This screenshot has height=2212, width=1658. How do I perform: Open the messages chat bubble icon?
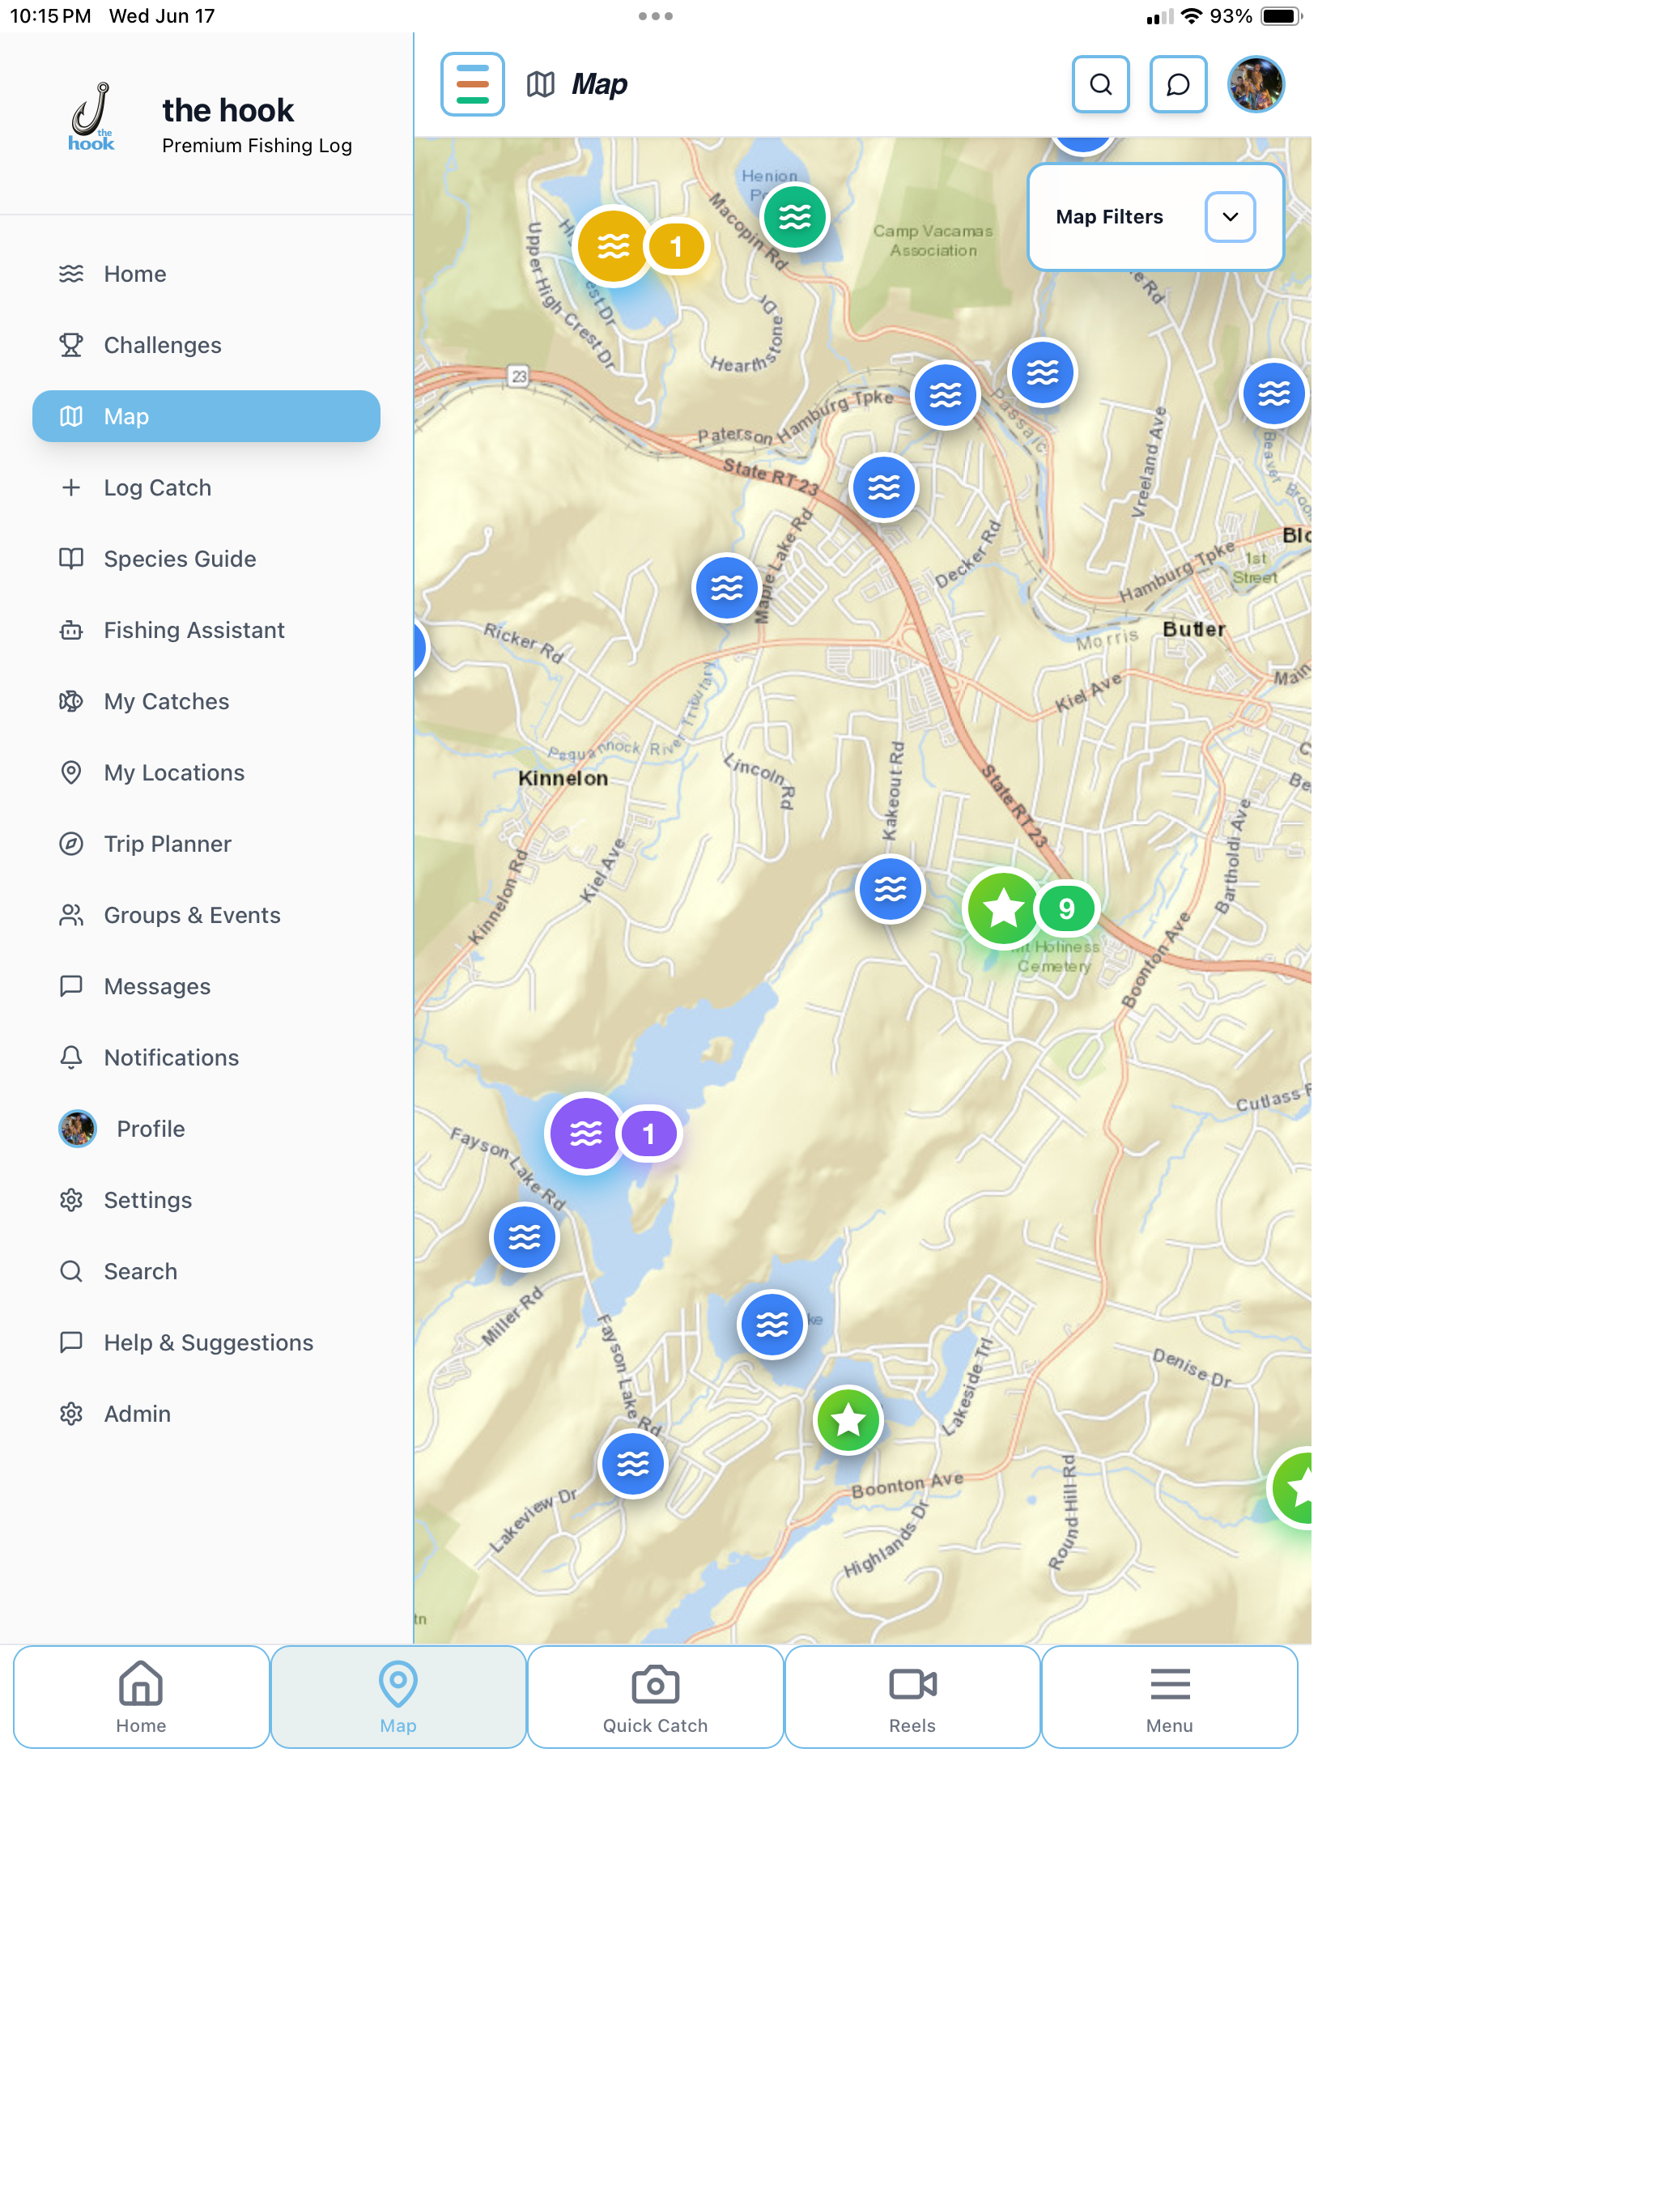(1178, 84)
